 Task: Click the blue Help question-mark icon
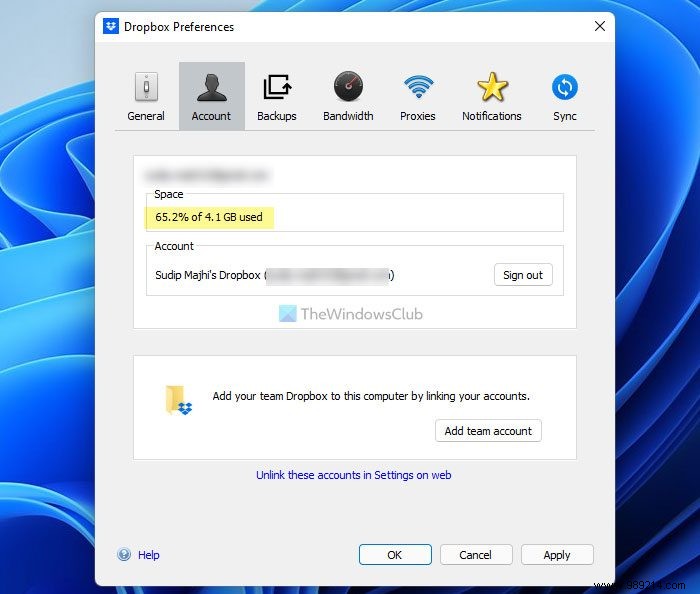[124, 554]
